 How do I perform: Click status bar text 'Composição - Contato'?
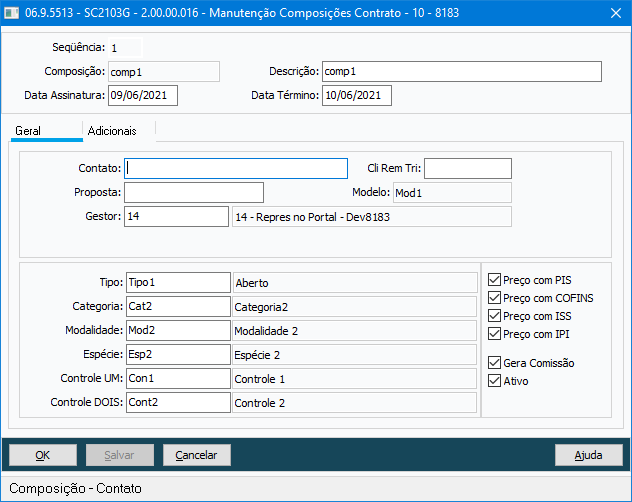[x=75, y=489]
